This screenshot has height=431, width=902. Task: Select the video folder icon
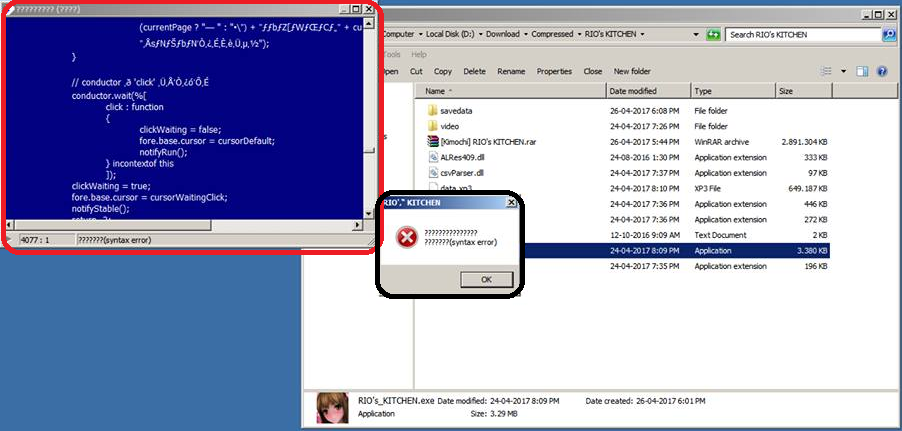pyautogui.click(x=433, y=126)
